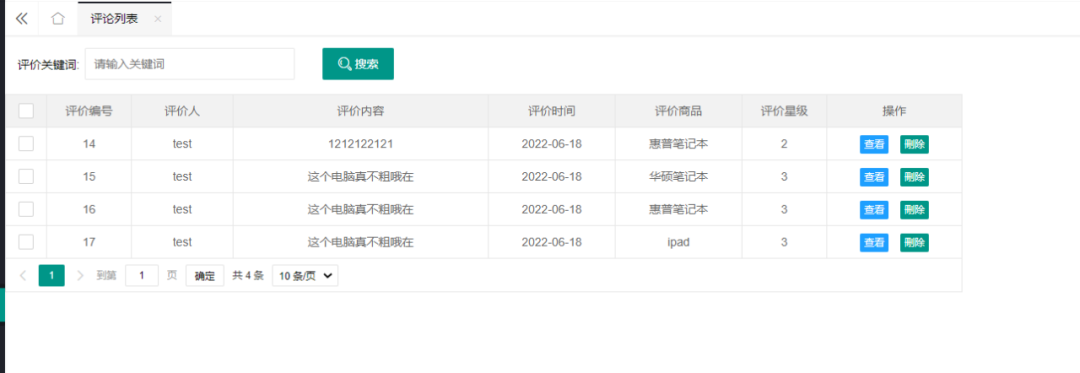Click the 评价内容 column header
Viewport: 1080px width, 373px height.
tap(360, 111)
